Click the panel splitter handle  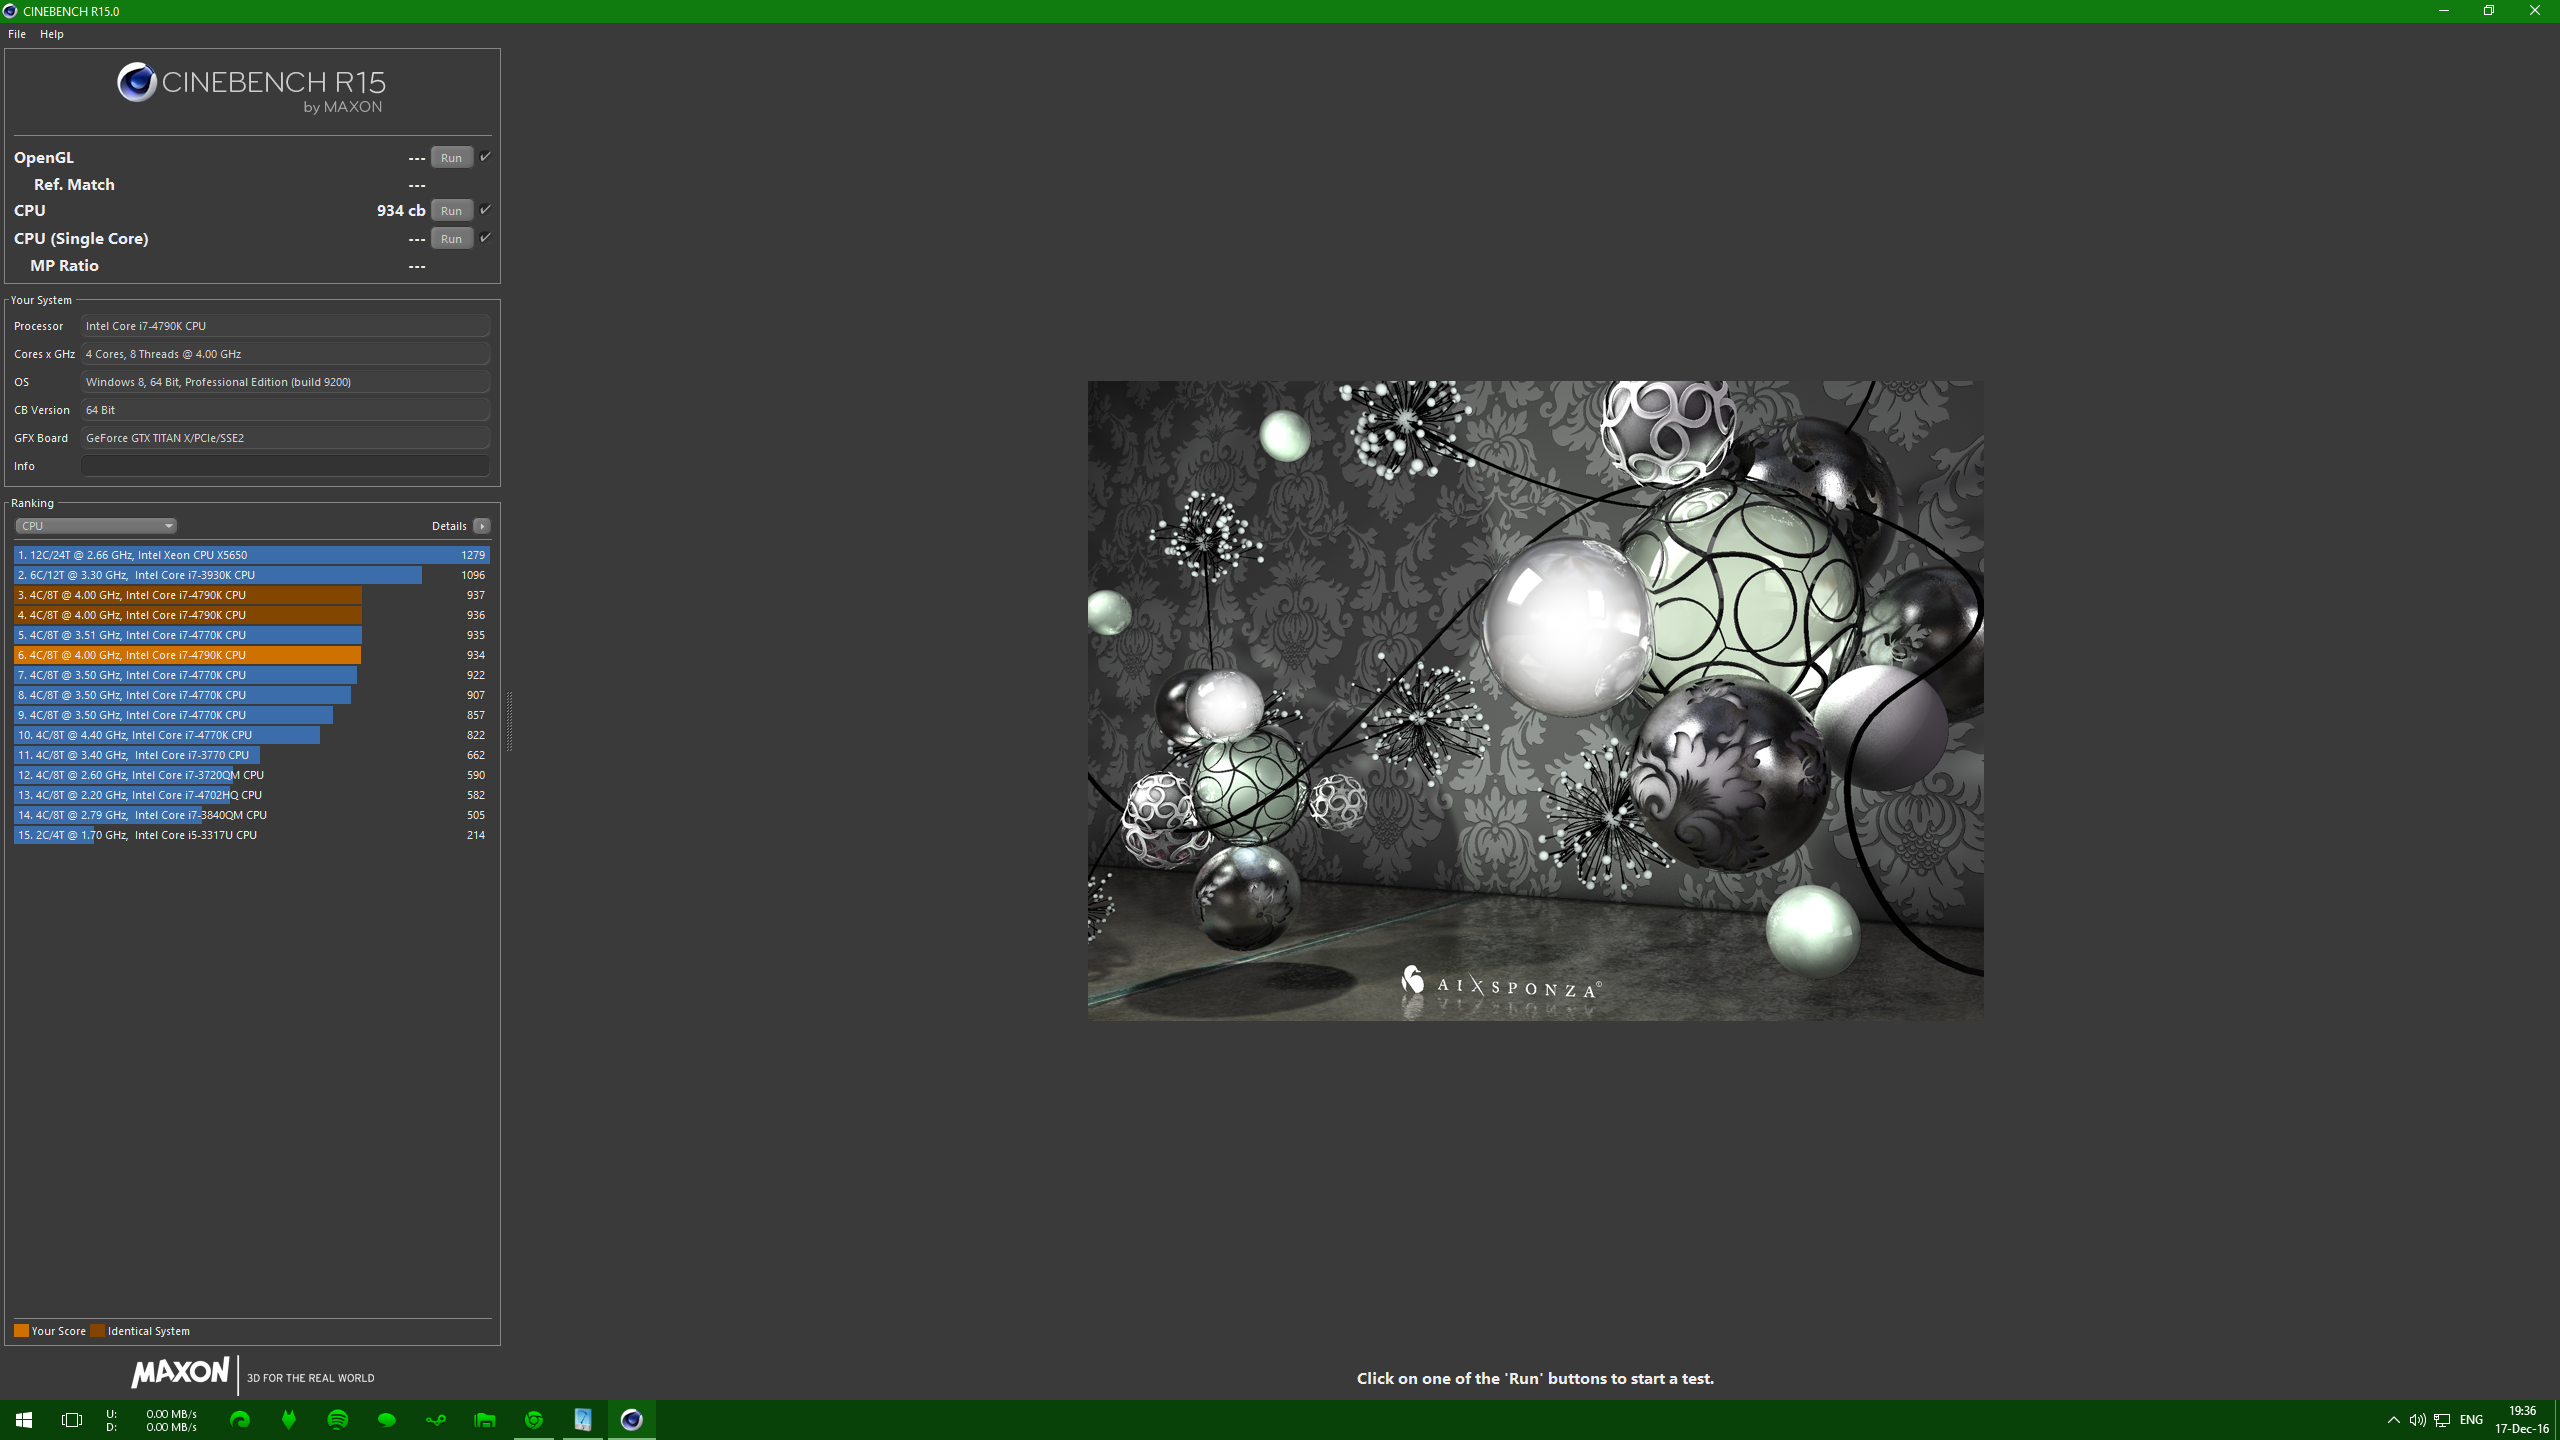tap(509, 720)
